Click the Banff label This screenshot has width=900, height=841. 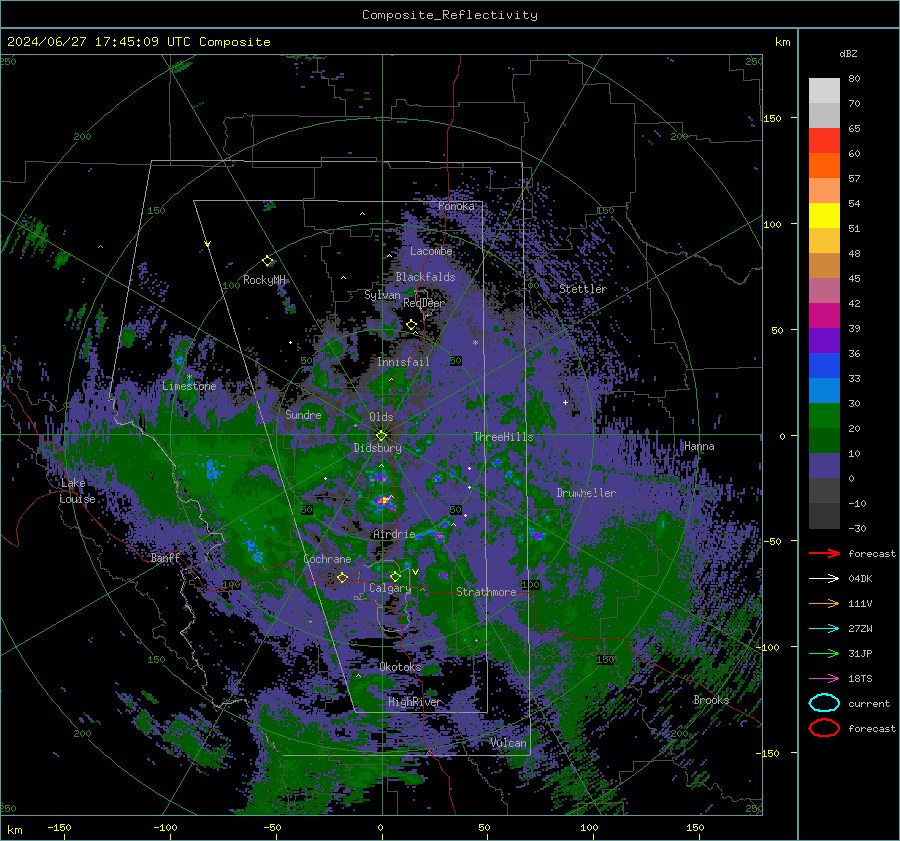(x=165, y=558)
